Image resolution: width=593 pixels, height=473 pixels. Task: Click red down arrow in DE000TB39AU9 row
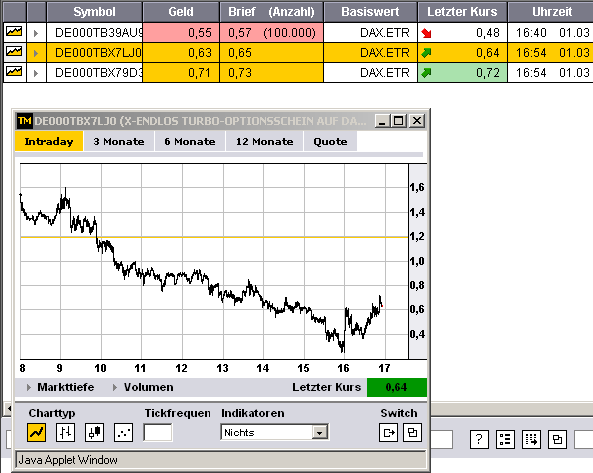click(x=427, y=33)
